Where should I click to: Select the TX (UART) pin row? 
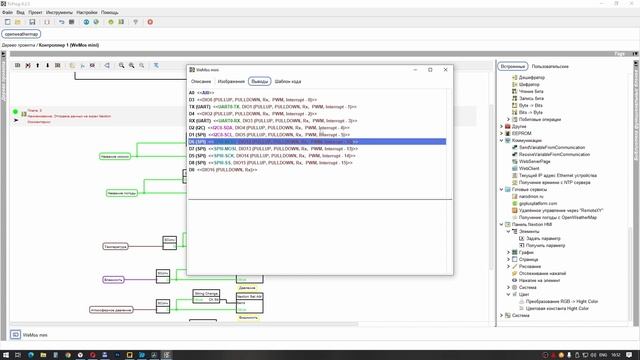[x=317, y=107]
